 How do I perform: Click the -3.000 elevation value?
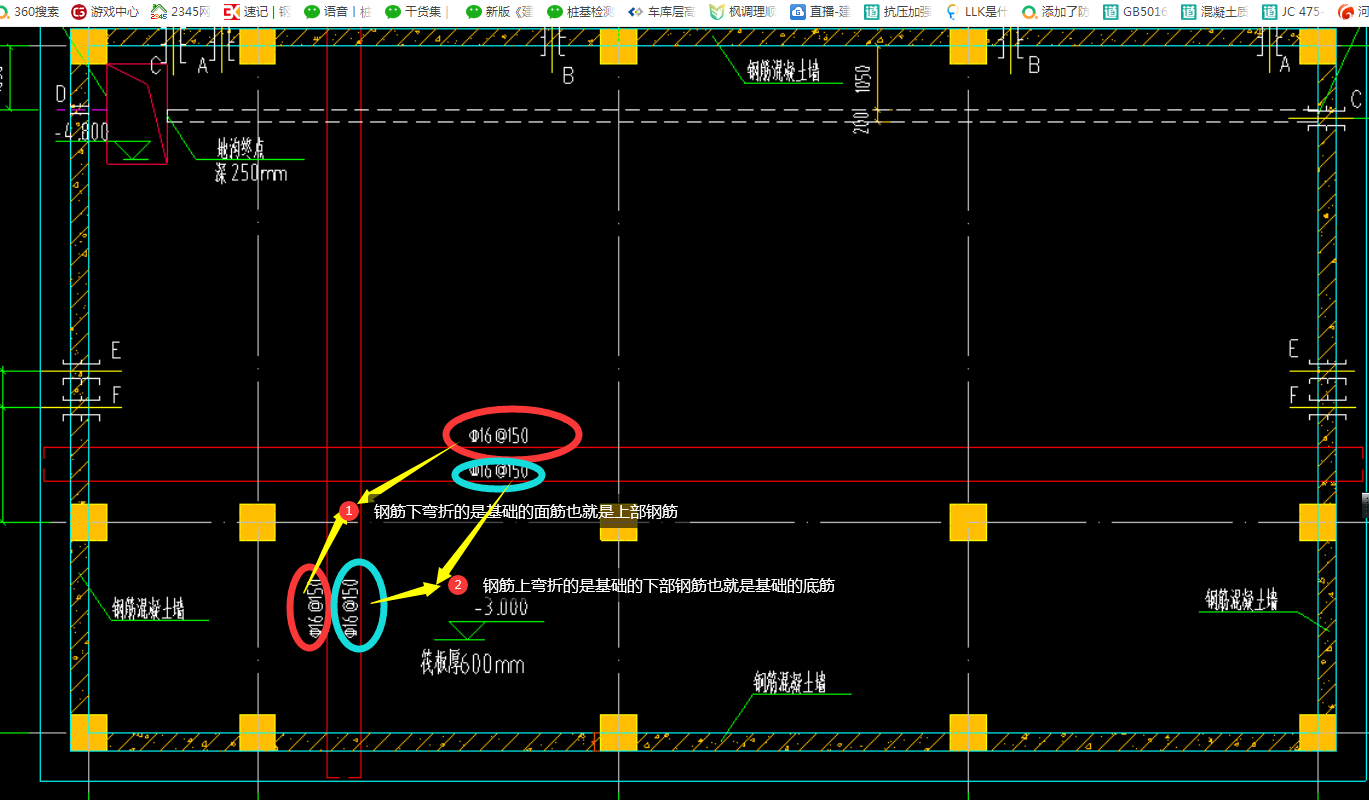tap(501, 608)
